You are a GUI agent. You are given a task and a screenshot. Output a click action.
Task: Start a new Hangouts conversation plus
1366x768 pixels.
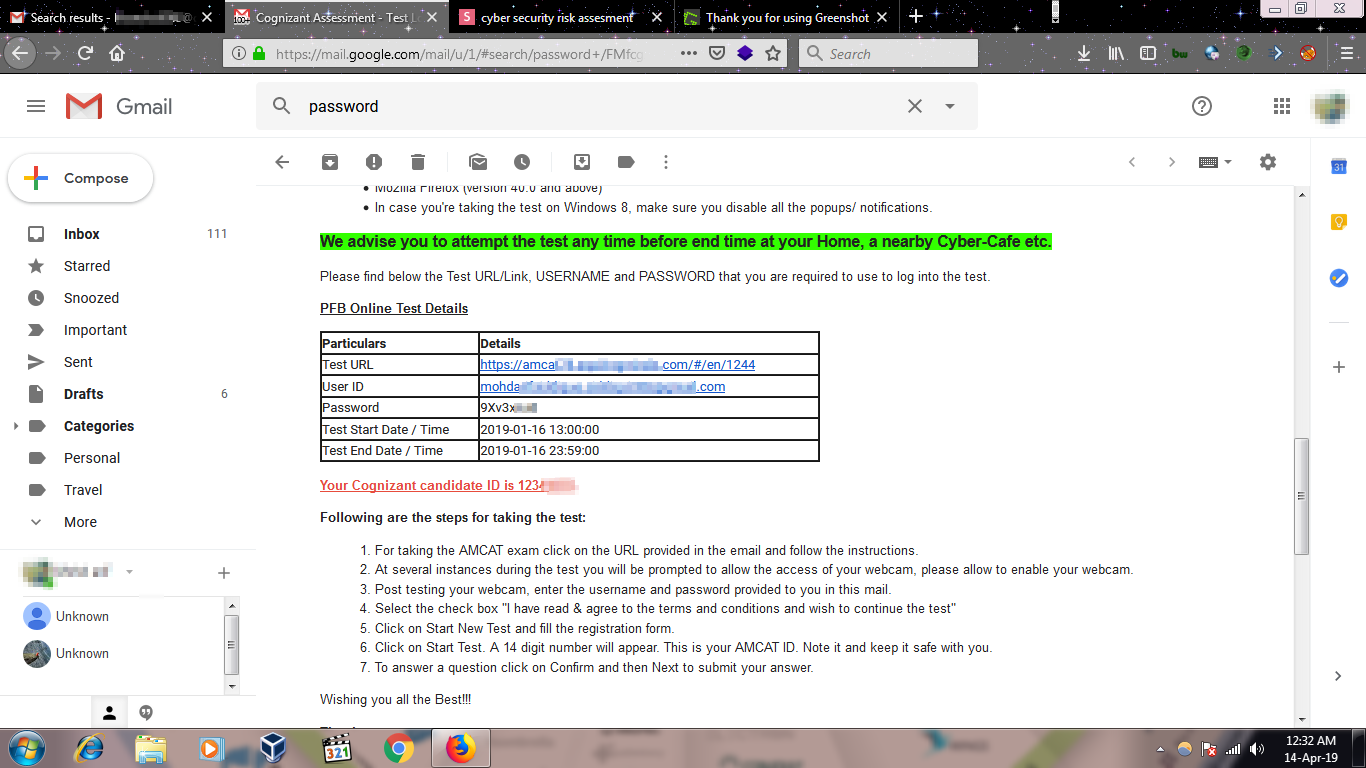224,573
